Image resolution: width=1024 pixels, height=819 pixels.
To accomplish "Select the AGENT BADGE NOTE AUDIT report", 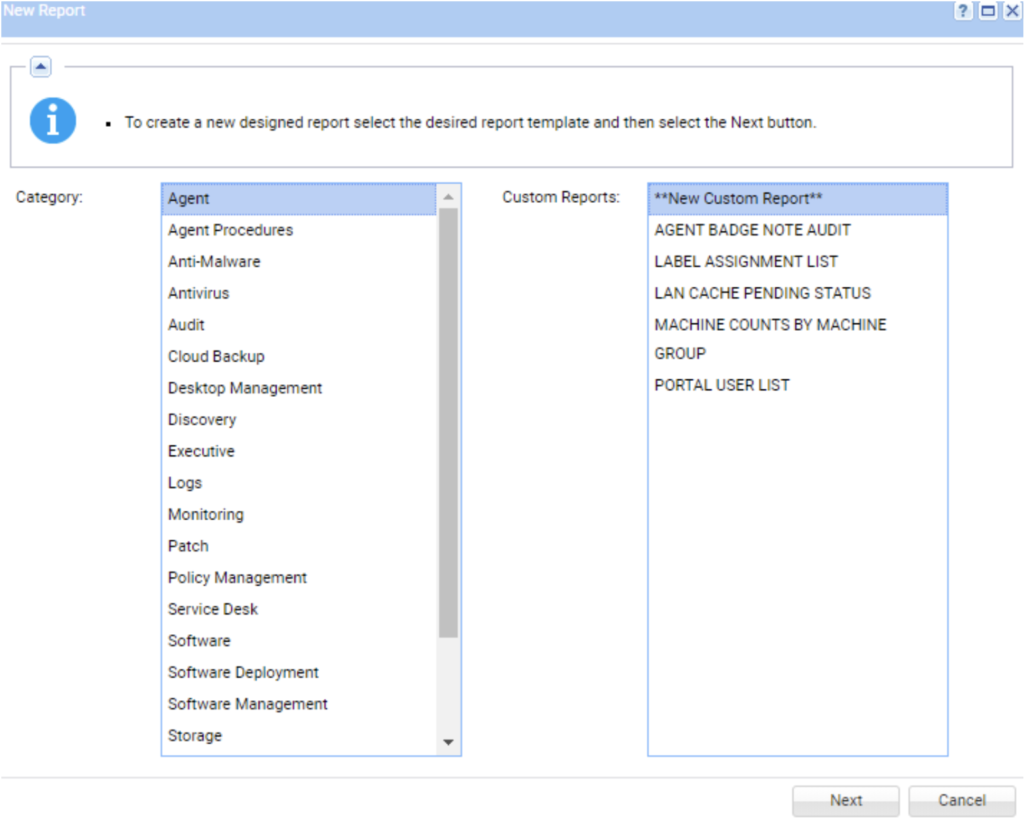I will tap(752, 229).
